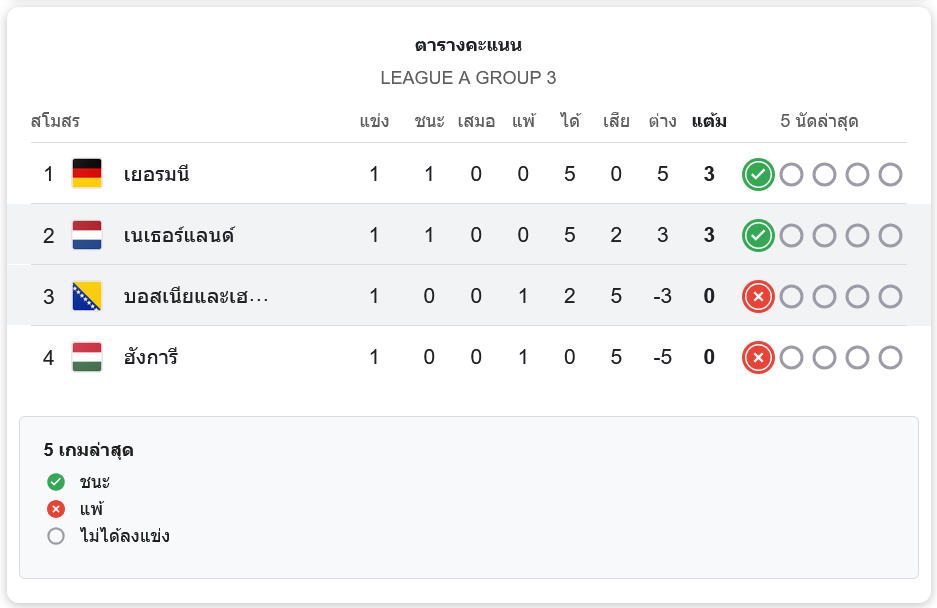Click the empty not-played circle in legend
Screen dimensions: 937x608
click(56, 536)
